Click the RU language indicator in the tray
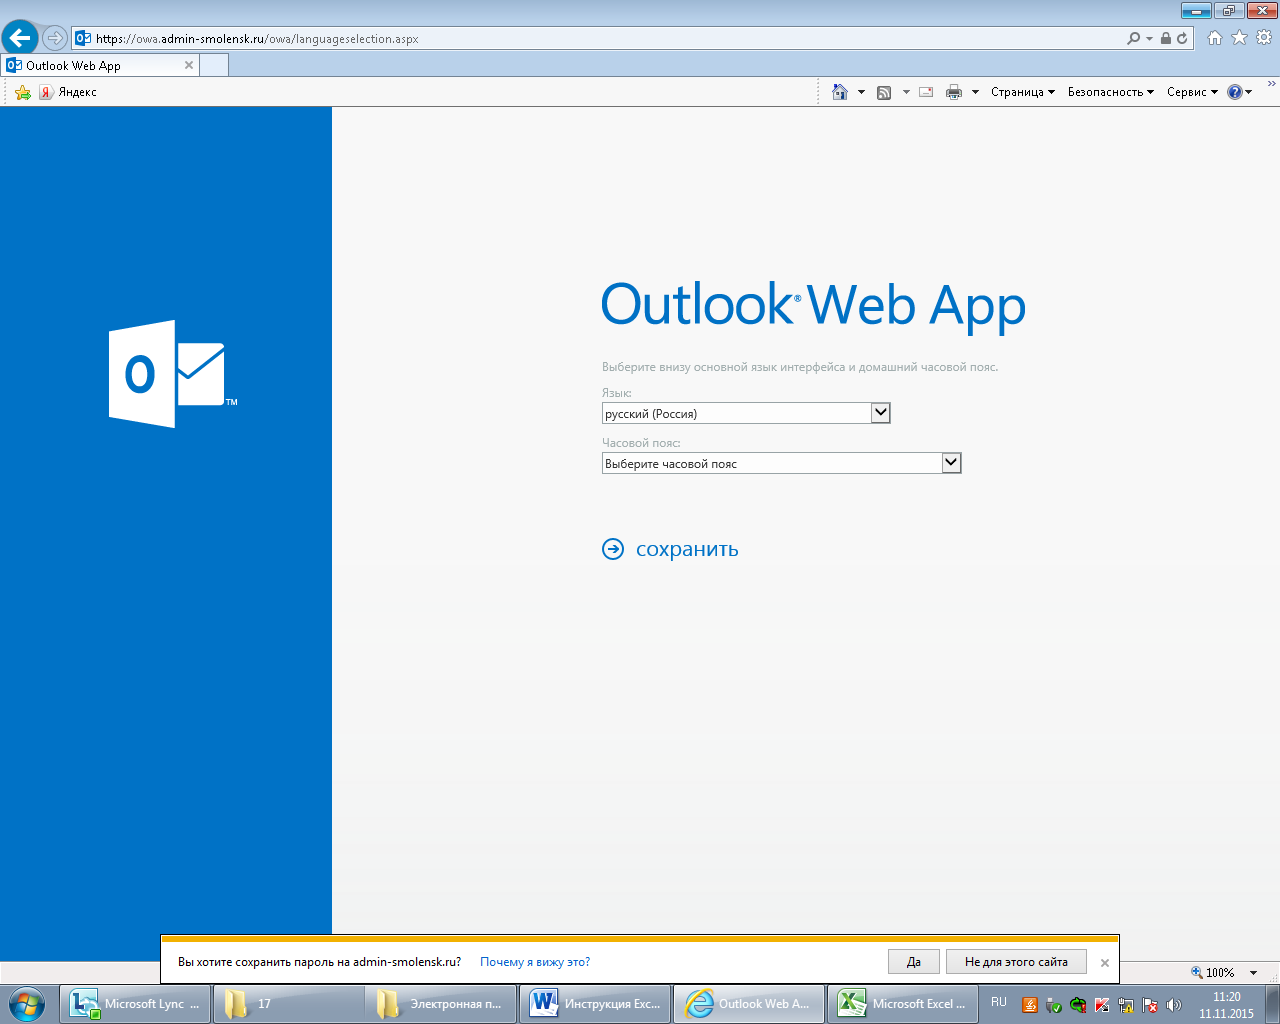 [999, 1002]
